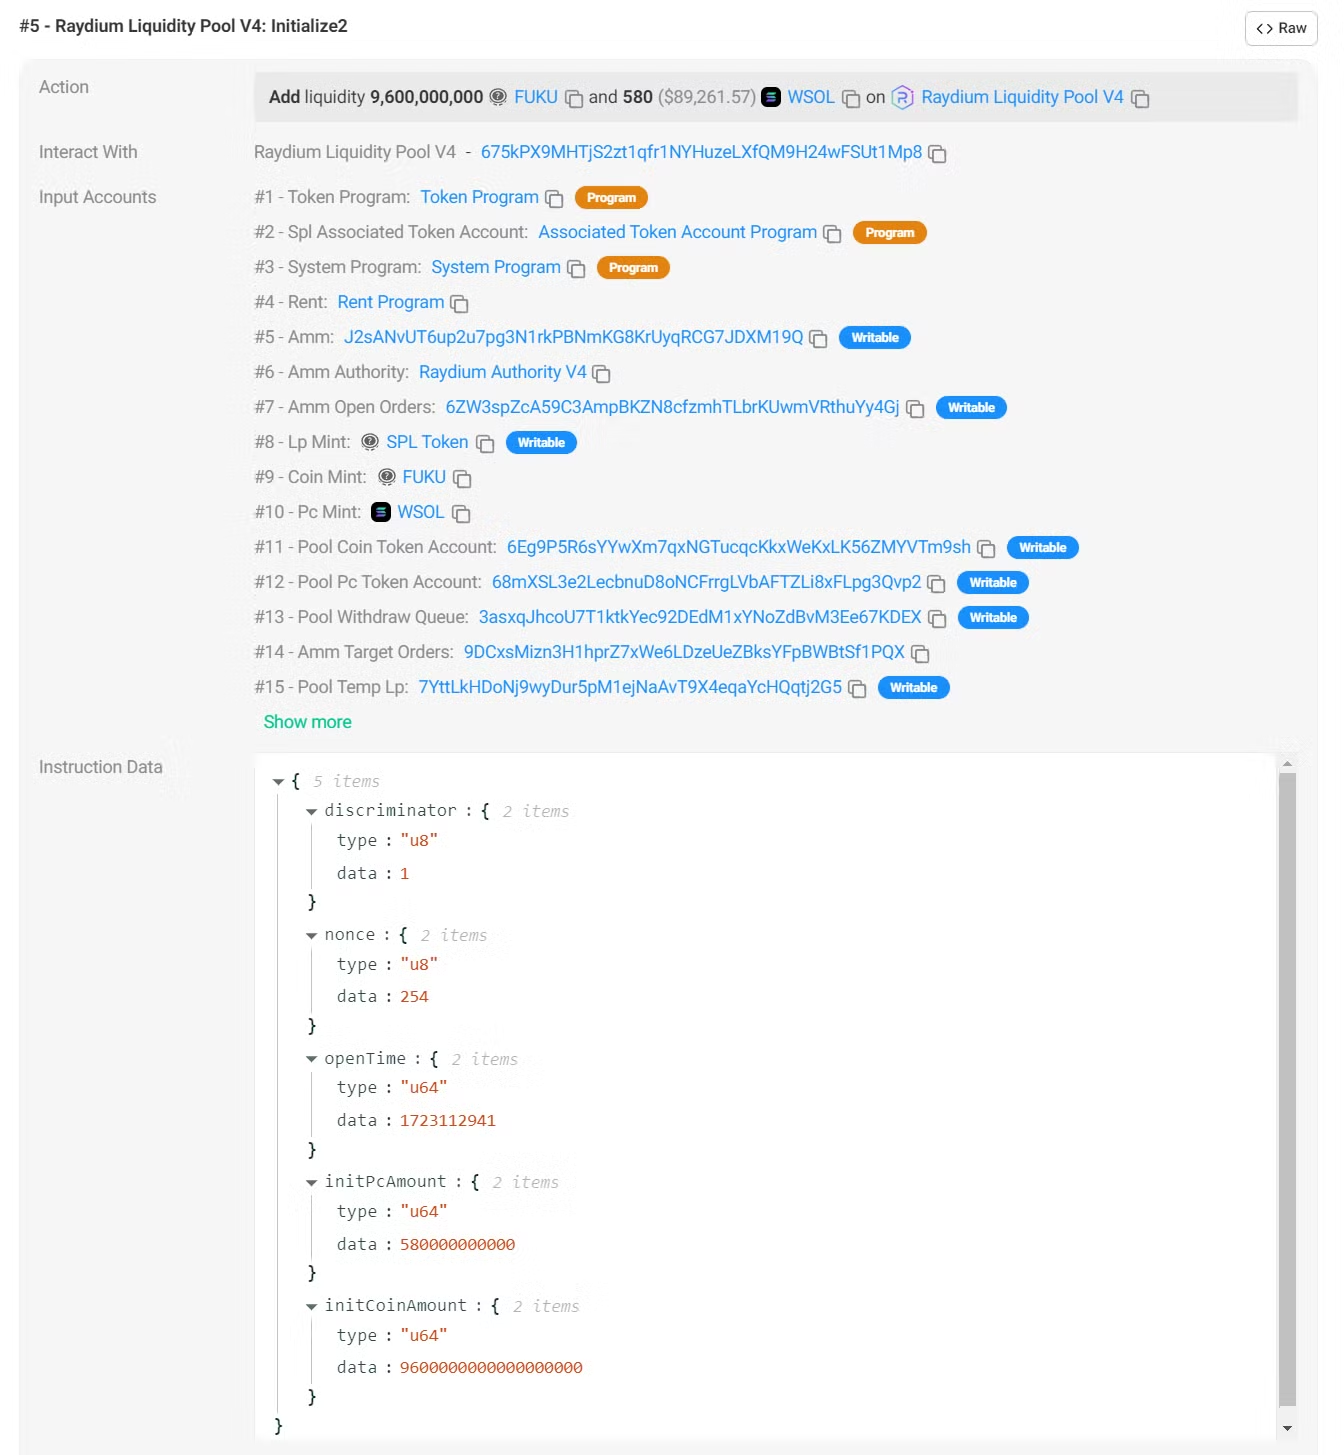Collapse the openTime node
The height and width of the screenshot is (1455, 1344).
311,1059
